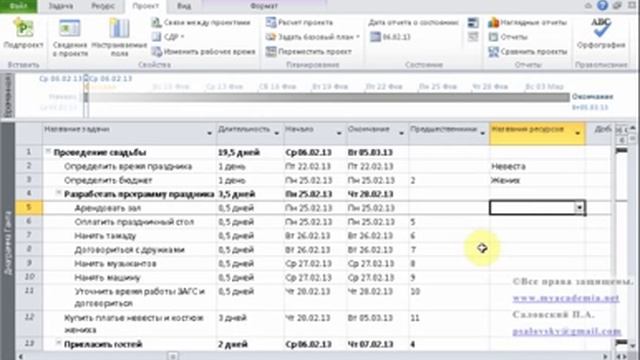Open filter arrow of Предшественники column
The width and height of the screenshot is (640, 360).
(x=482, y=133)
